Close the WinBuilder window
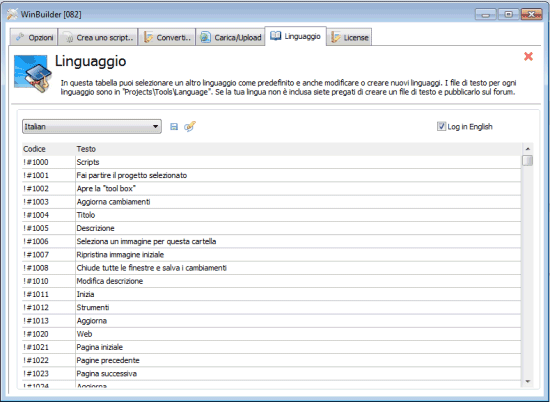The image size is (550, 402). point(531,14)
